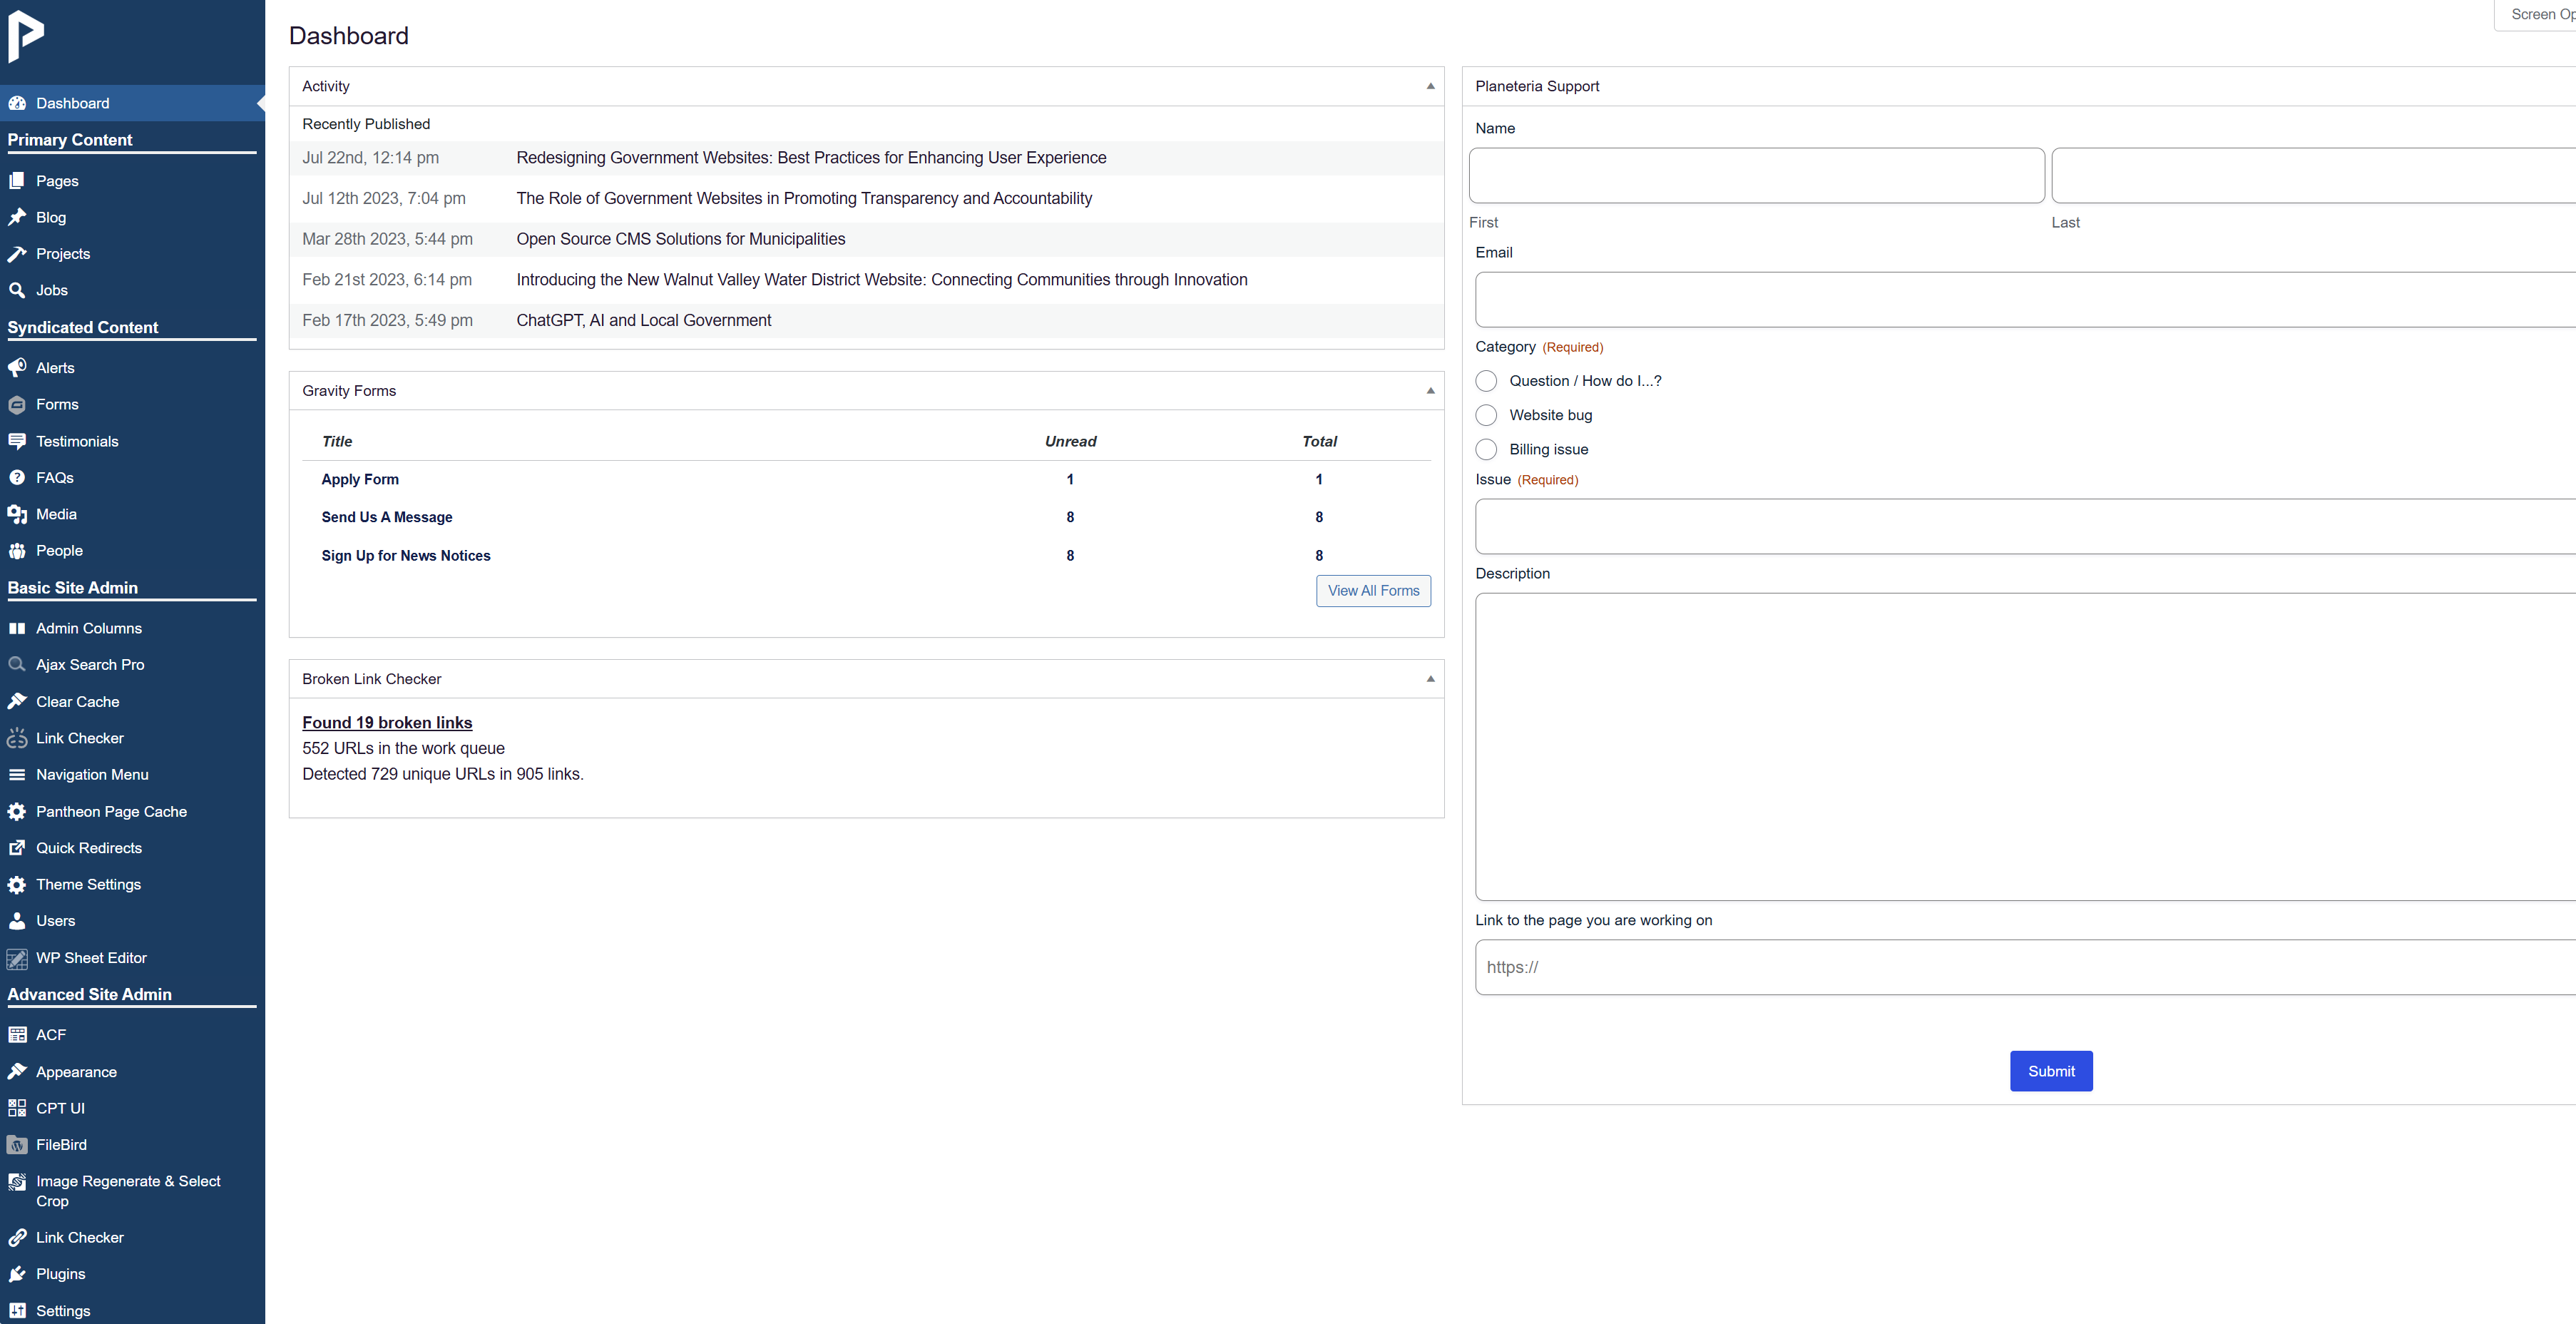Screen dimensions: 2576x1324
Task: Click the Pantheon Page Cache gear icon
Action: (17, 812)
